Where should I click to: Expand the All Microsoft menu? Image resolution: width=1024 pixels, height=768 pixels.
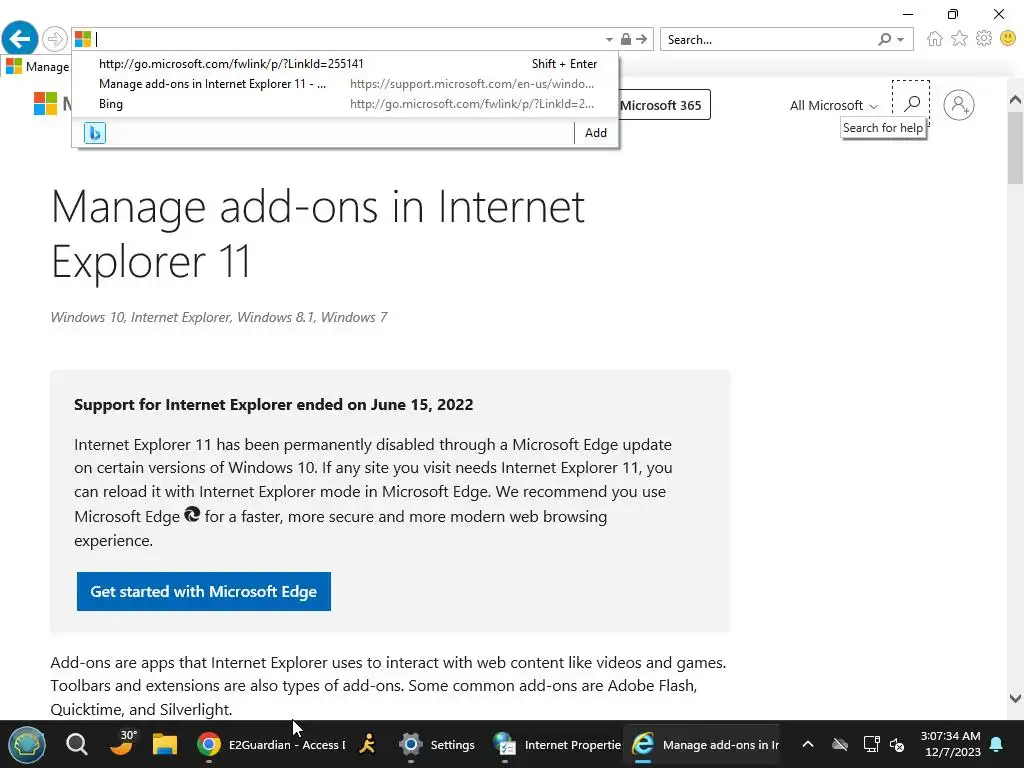click(x=833, y=106)
